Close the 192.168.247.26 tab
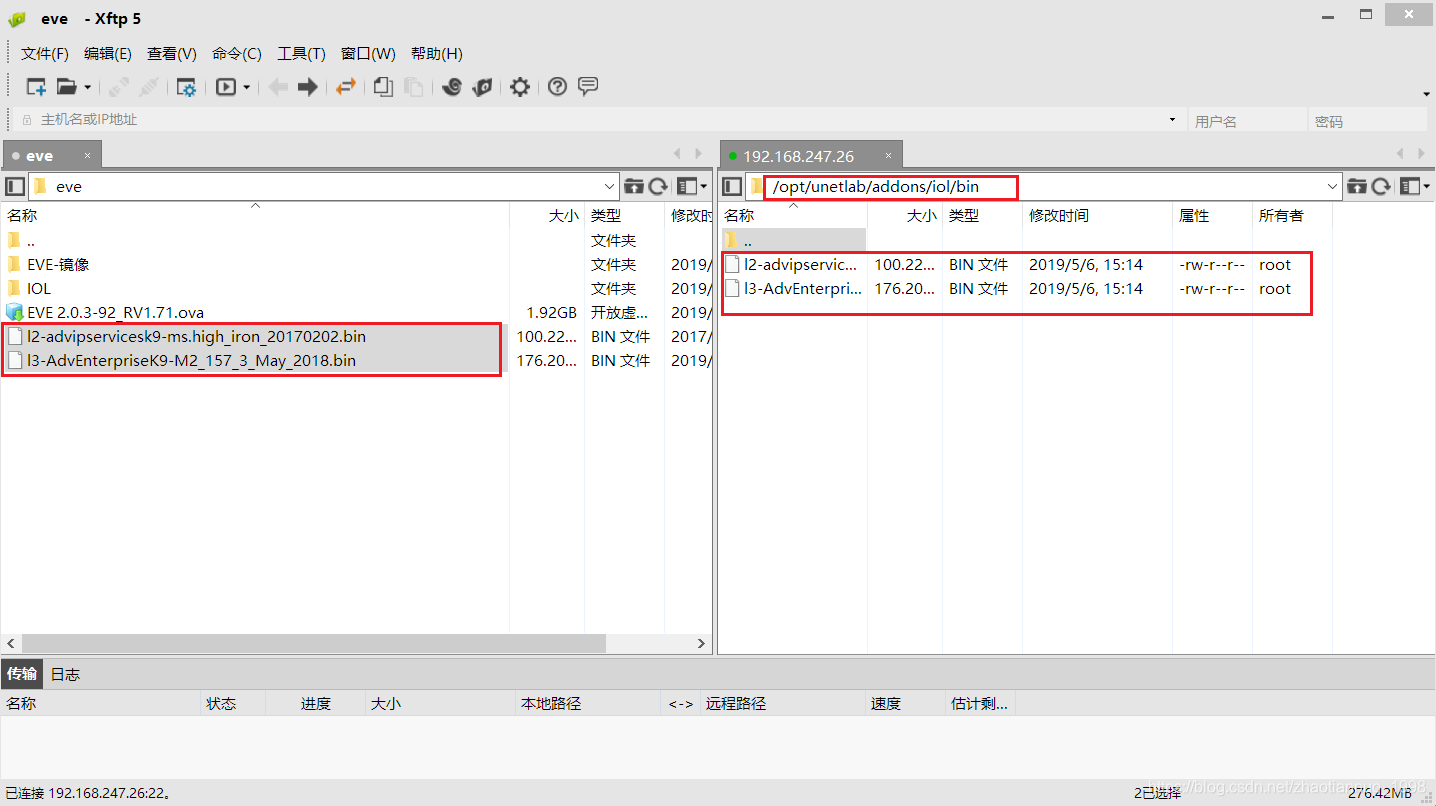 pyautogui.click(x=888, y=156)
